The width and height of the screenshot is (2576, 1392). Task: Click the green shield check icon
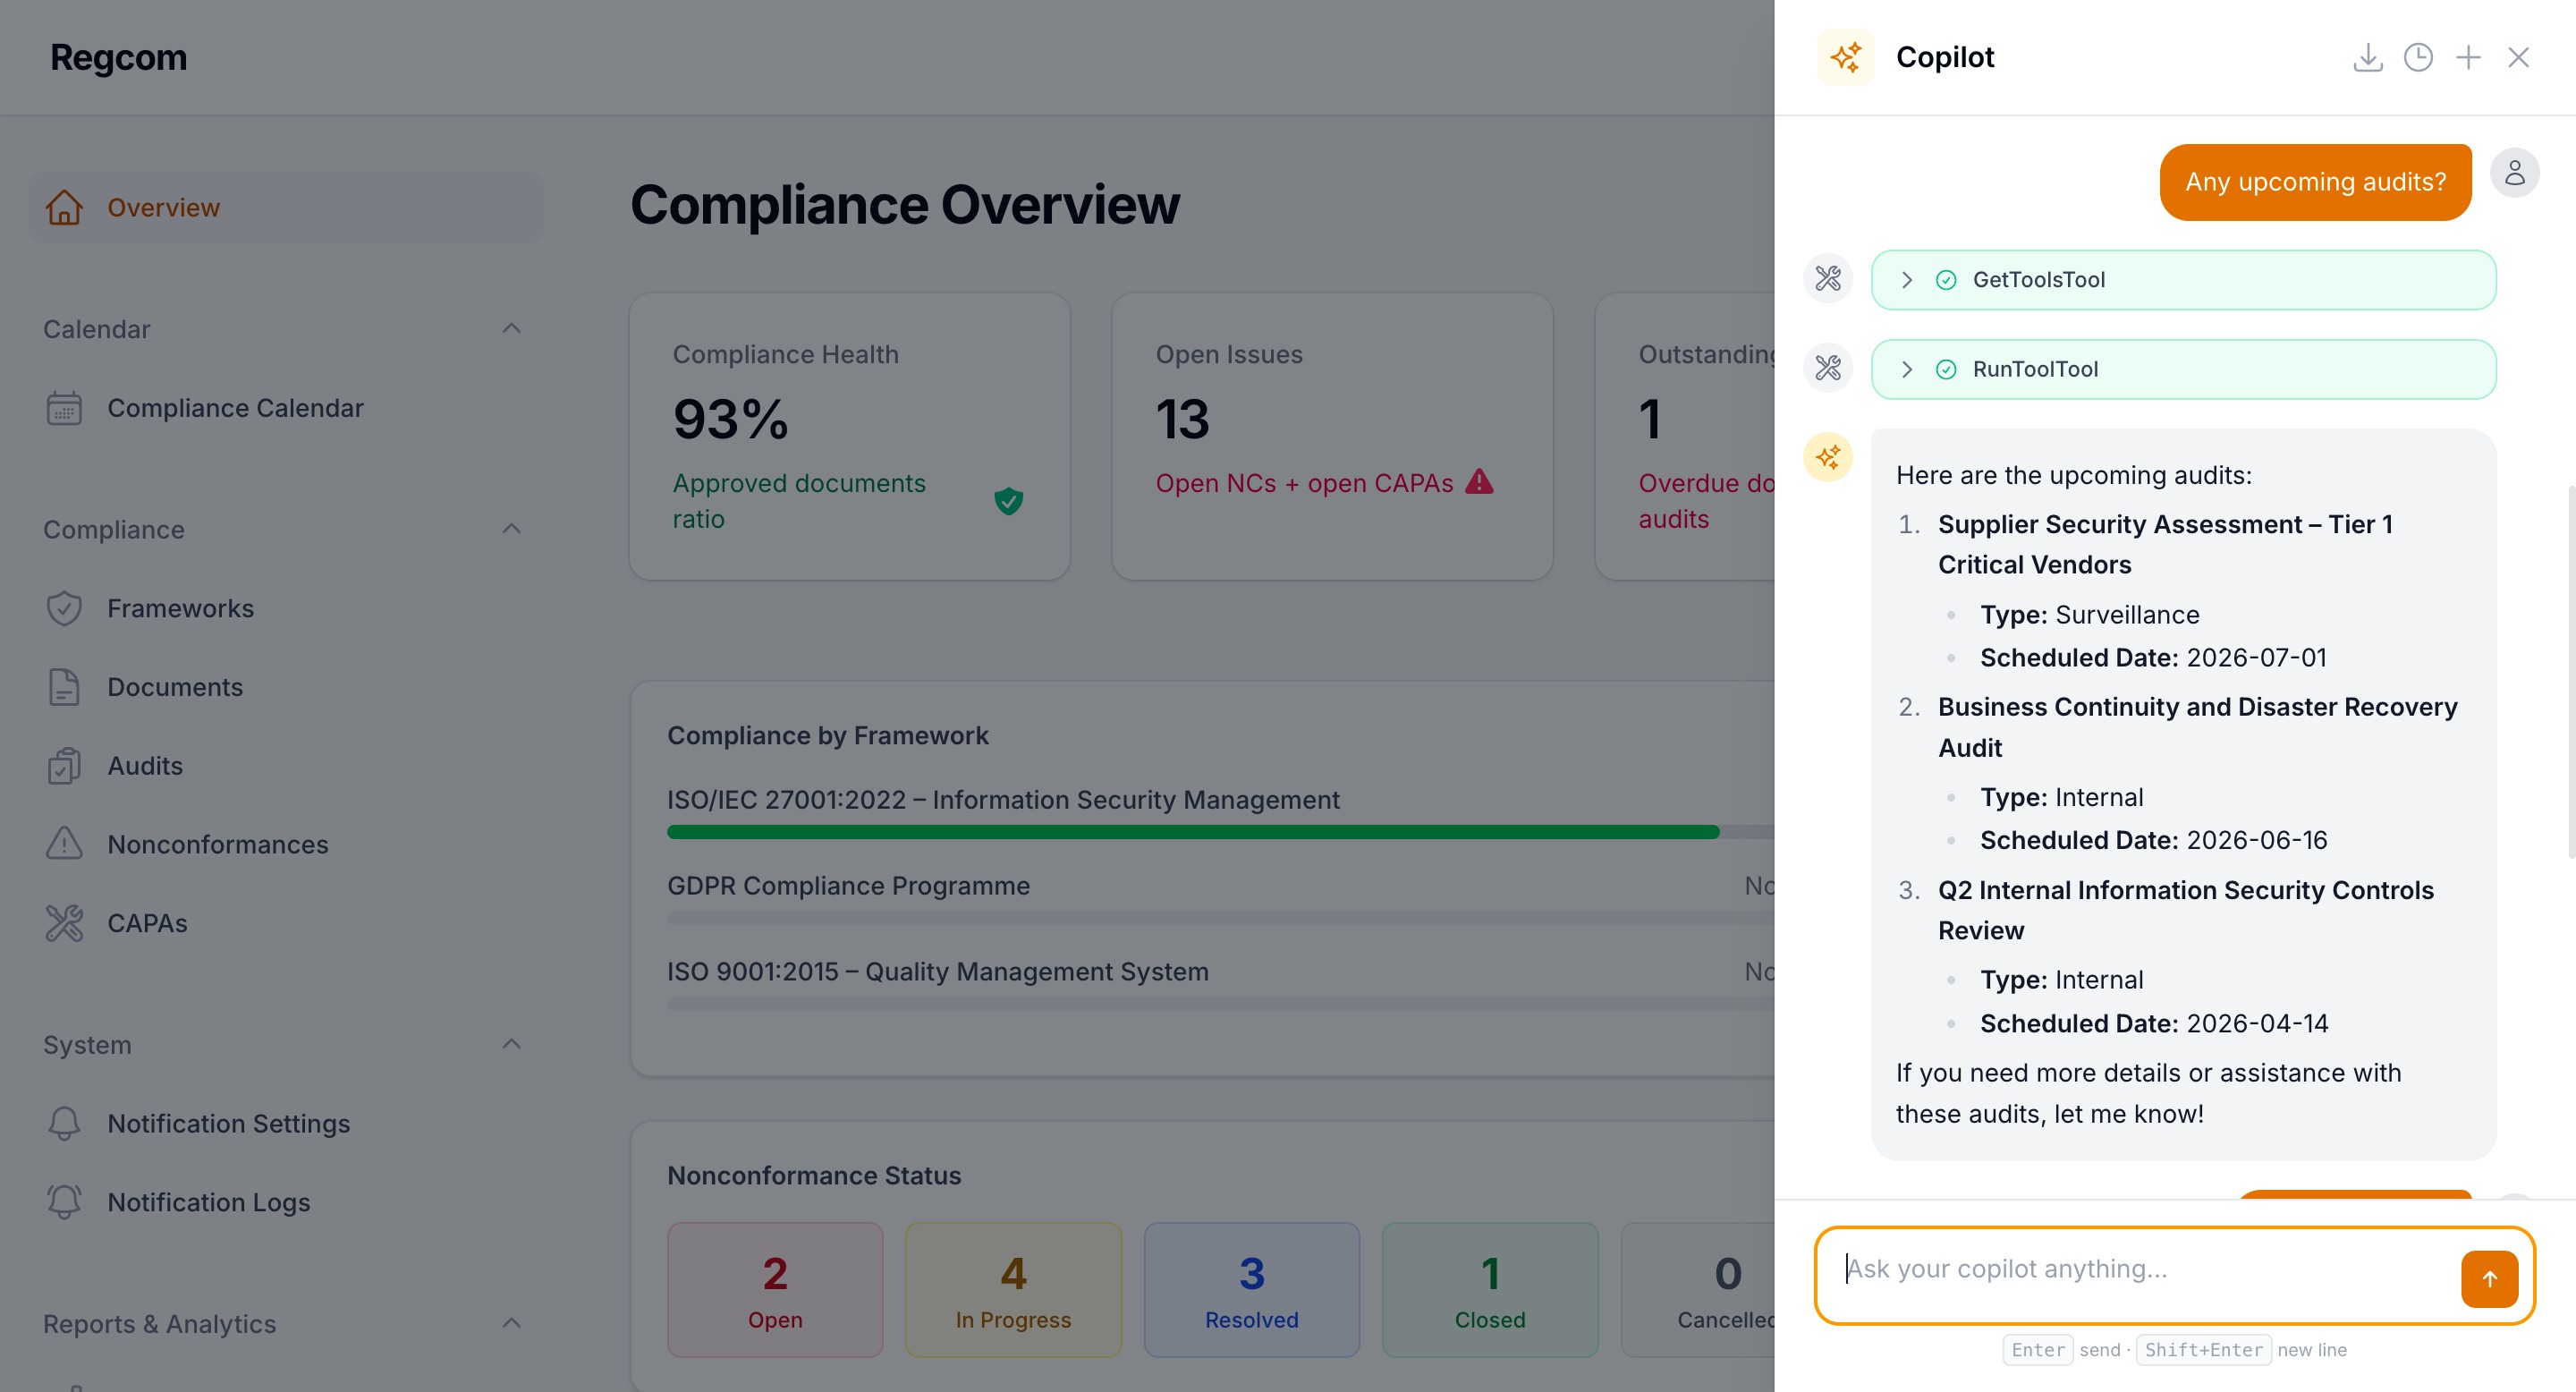1009,501
